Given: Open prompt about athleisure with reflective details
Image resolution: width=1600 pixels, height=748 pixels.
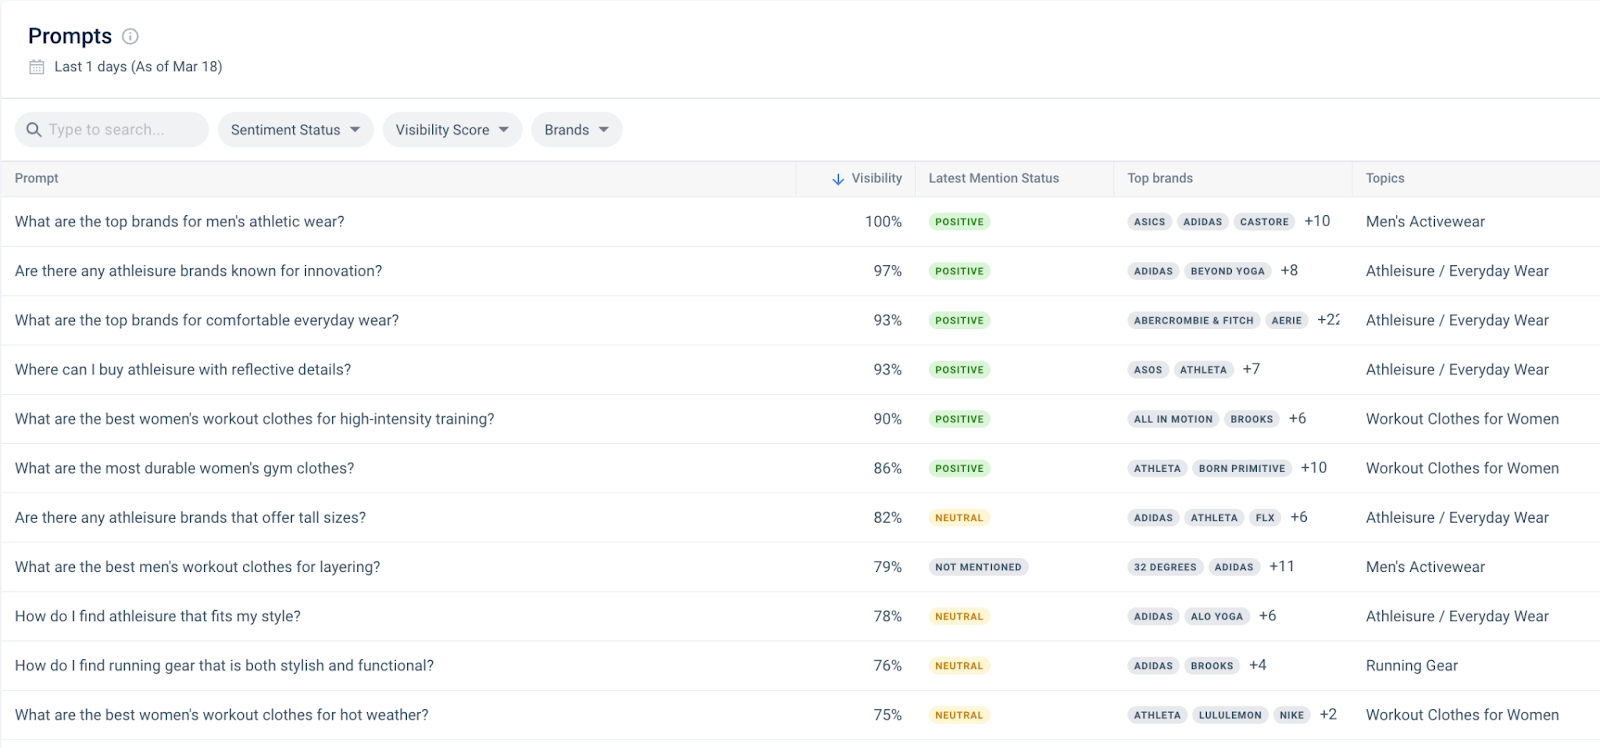Looking at the screenshot, I should (x=183, y=370).
